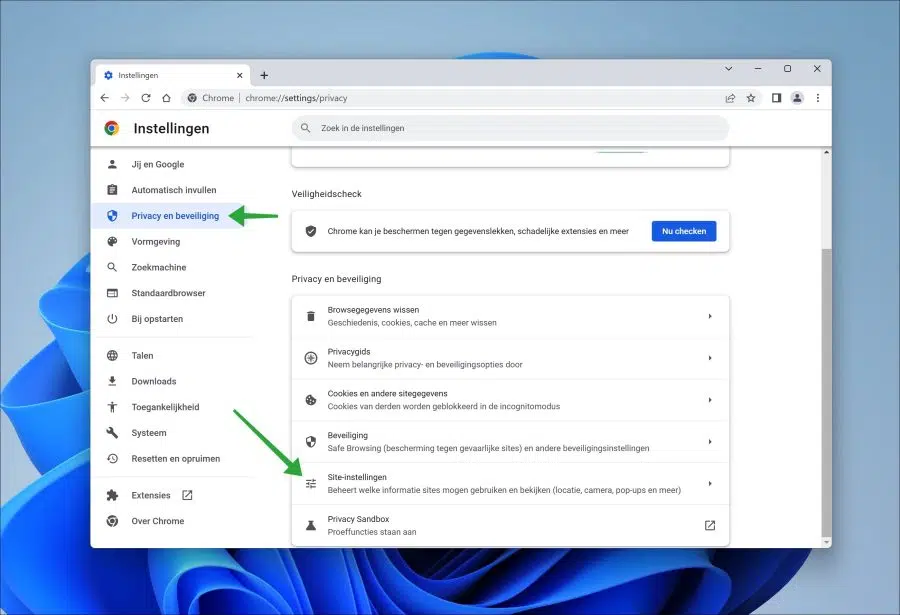The image size is (900, 615).
Task: Open 'Automatisch invullen' section
Action: (172, 190)
